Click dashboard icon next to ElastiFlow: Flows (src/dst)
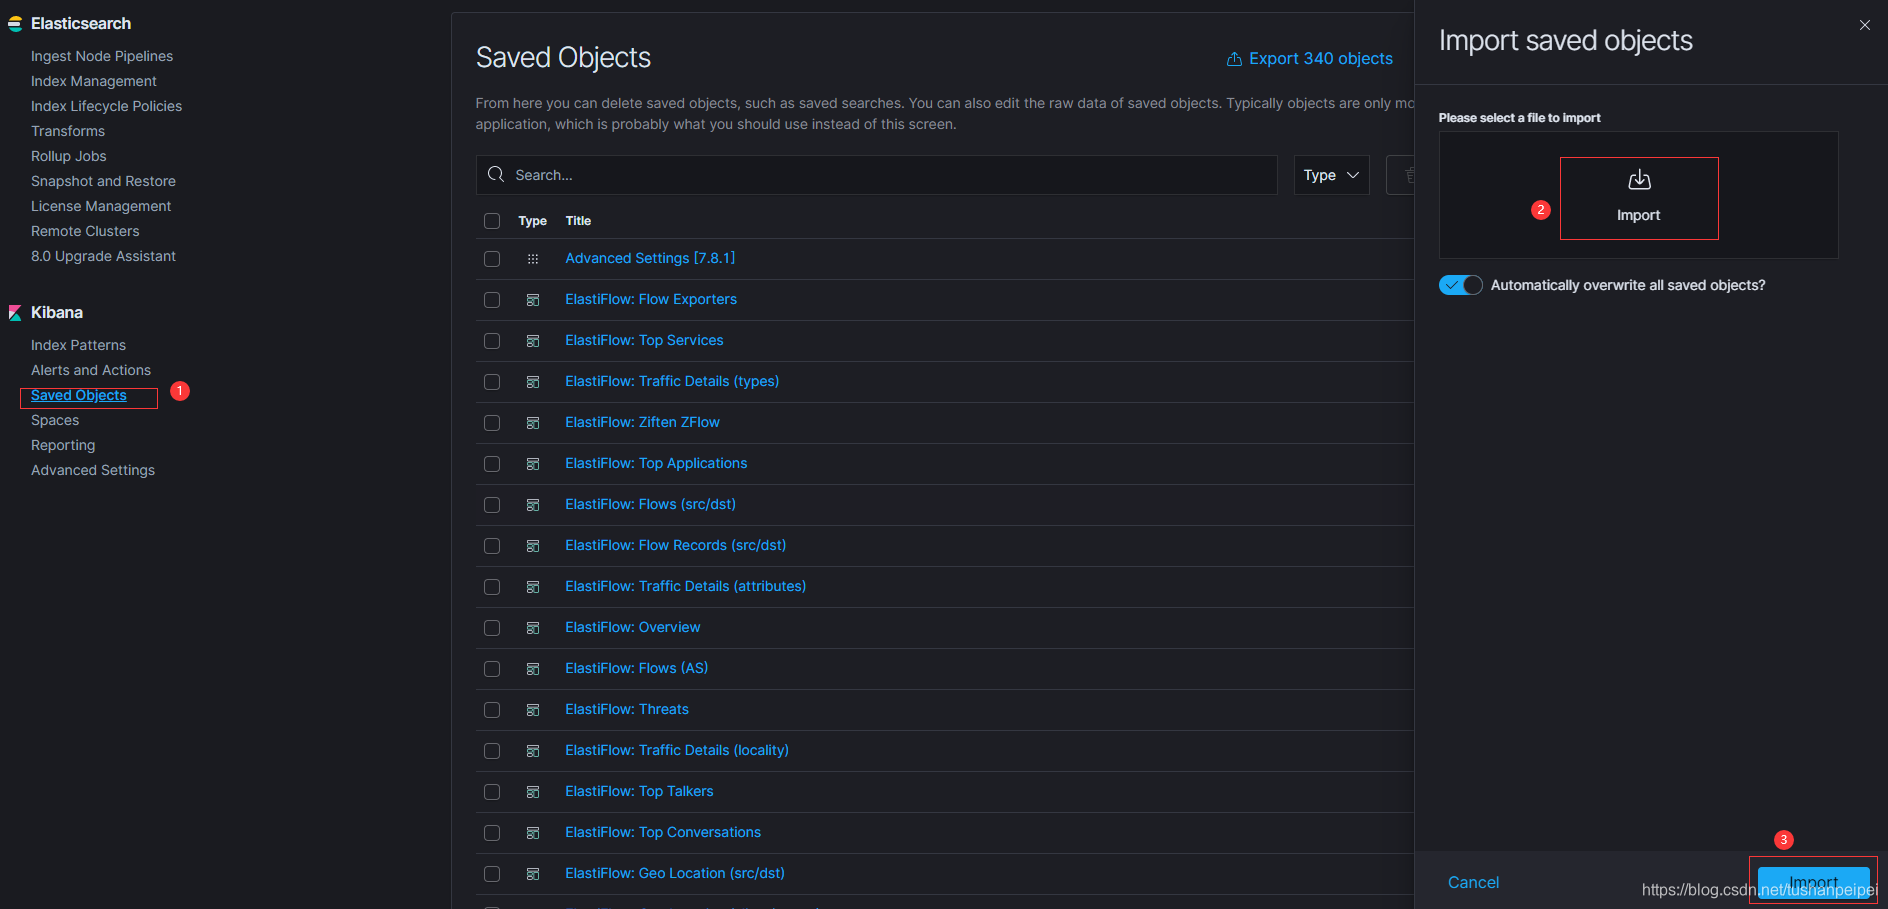This screenshot has height=909, width=1888. [x=533, y=505]
